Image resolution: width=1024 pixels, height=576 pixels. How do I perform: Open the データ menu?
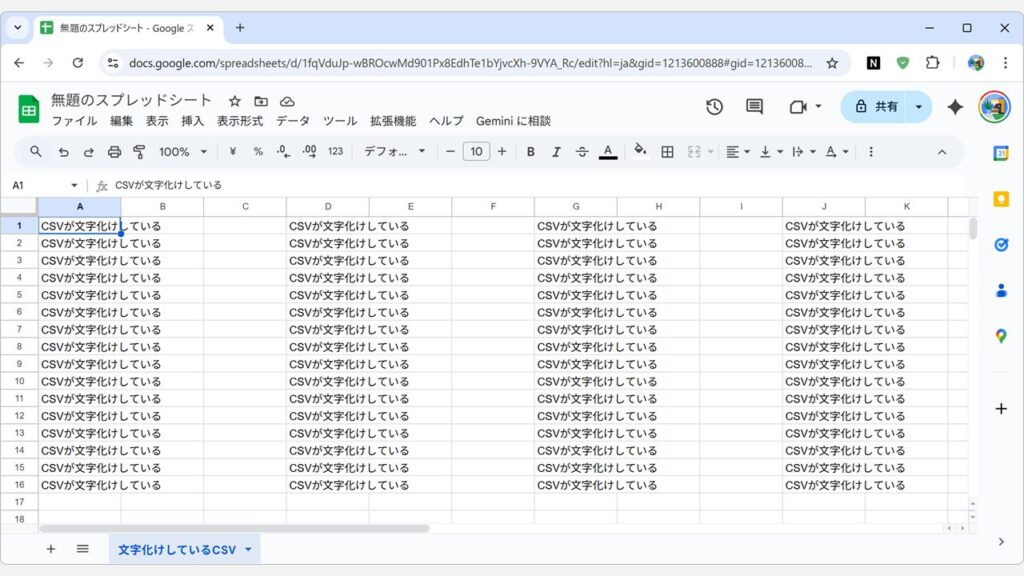click(x=293, y=121)
